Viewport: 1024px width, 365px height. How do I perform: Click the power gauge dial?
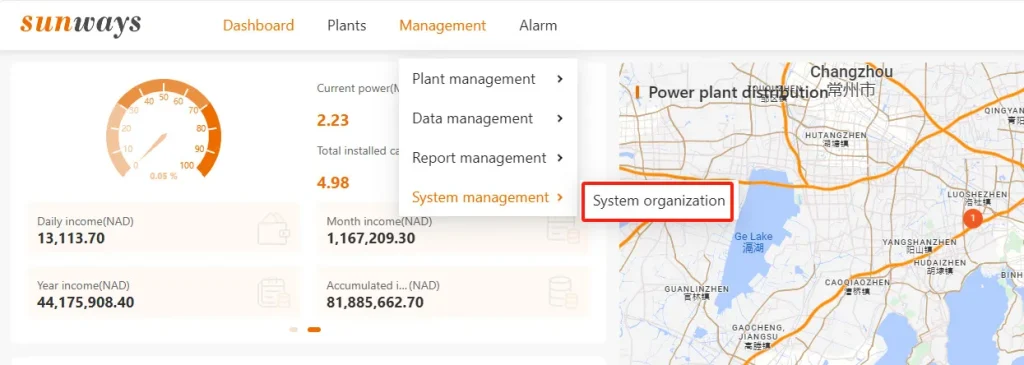(x=163, y=128)
